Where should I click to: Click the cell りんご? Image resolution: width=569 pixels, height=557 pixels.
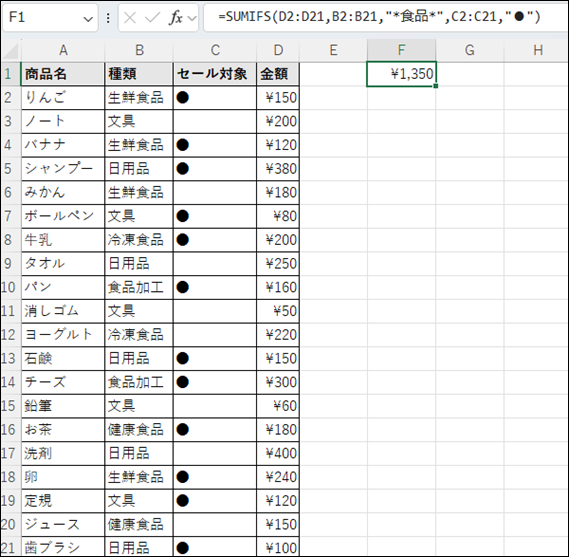63,98
